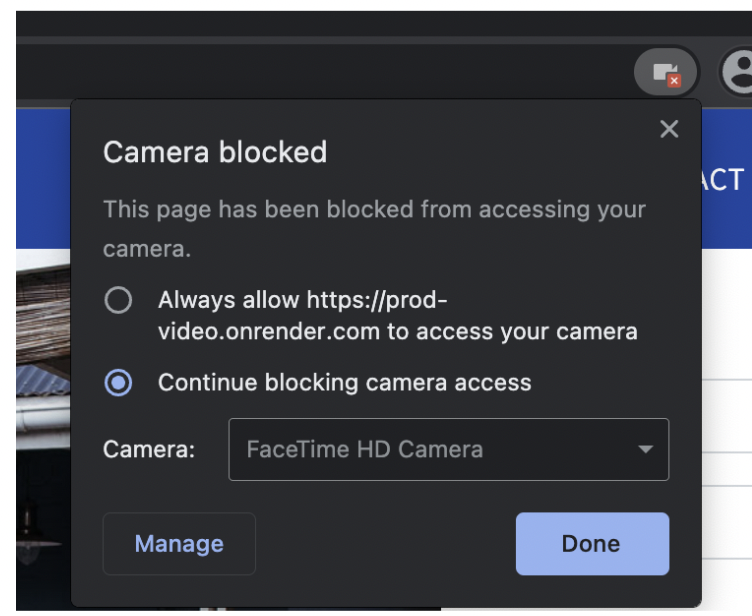Viewport: 752px width, 616px height.
Task: Click the 'Continue blocking camera access' label text
Action: click(x=344, y=382)
